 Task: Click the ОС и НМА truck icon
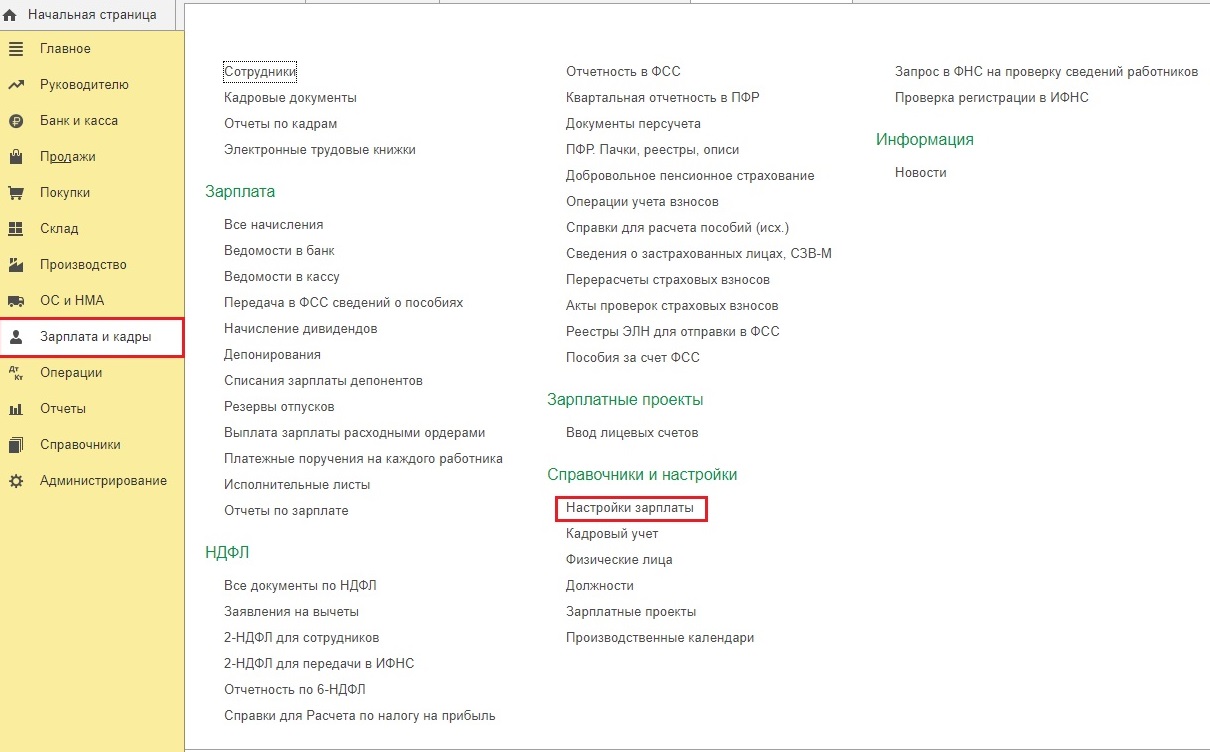16,301
